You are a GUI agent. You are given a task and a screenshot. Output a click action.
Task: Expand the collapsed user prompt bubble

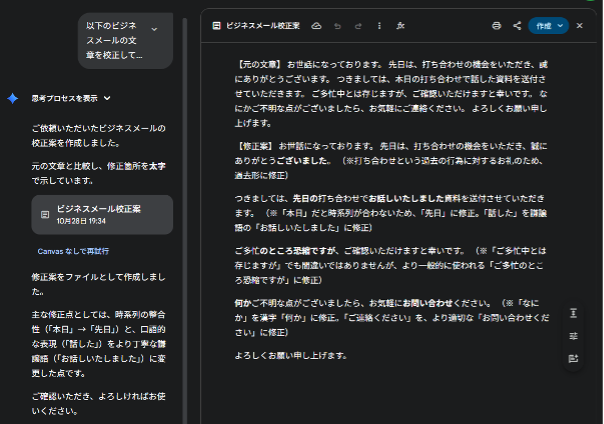(x=154, y=30)
